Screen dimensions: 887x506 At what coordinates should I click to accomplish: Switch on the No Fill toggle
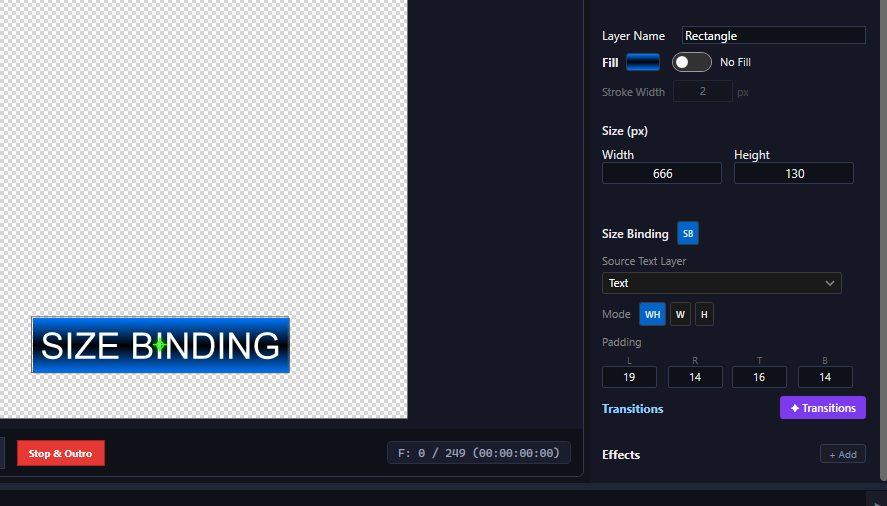pyautogui.click(x=691, y=62)
